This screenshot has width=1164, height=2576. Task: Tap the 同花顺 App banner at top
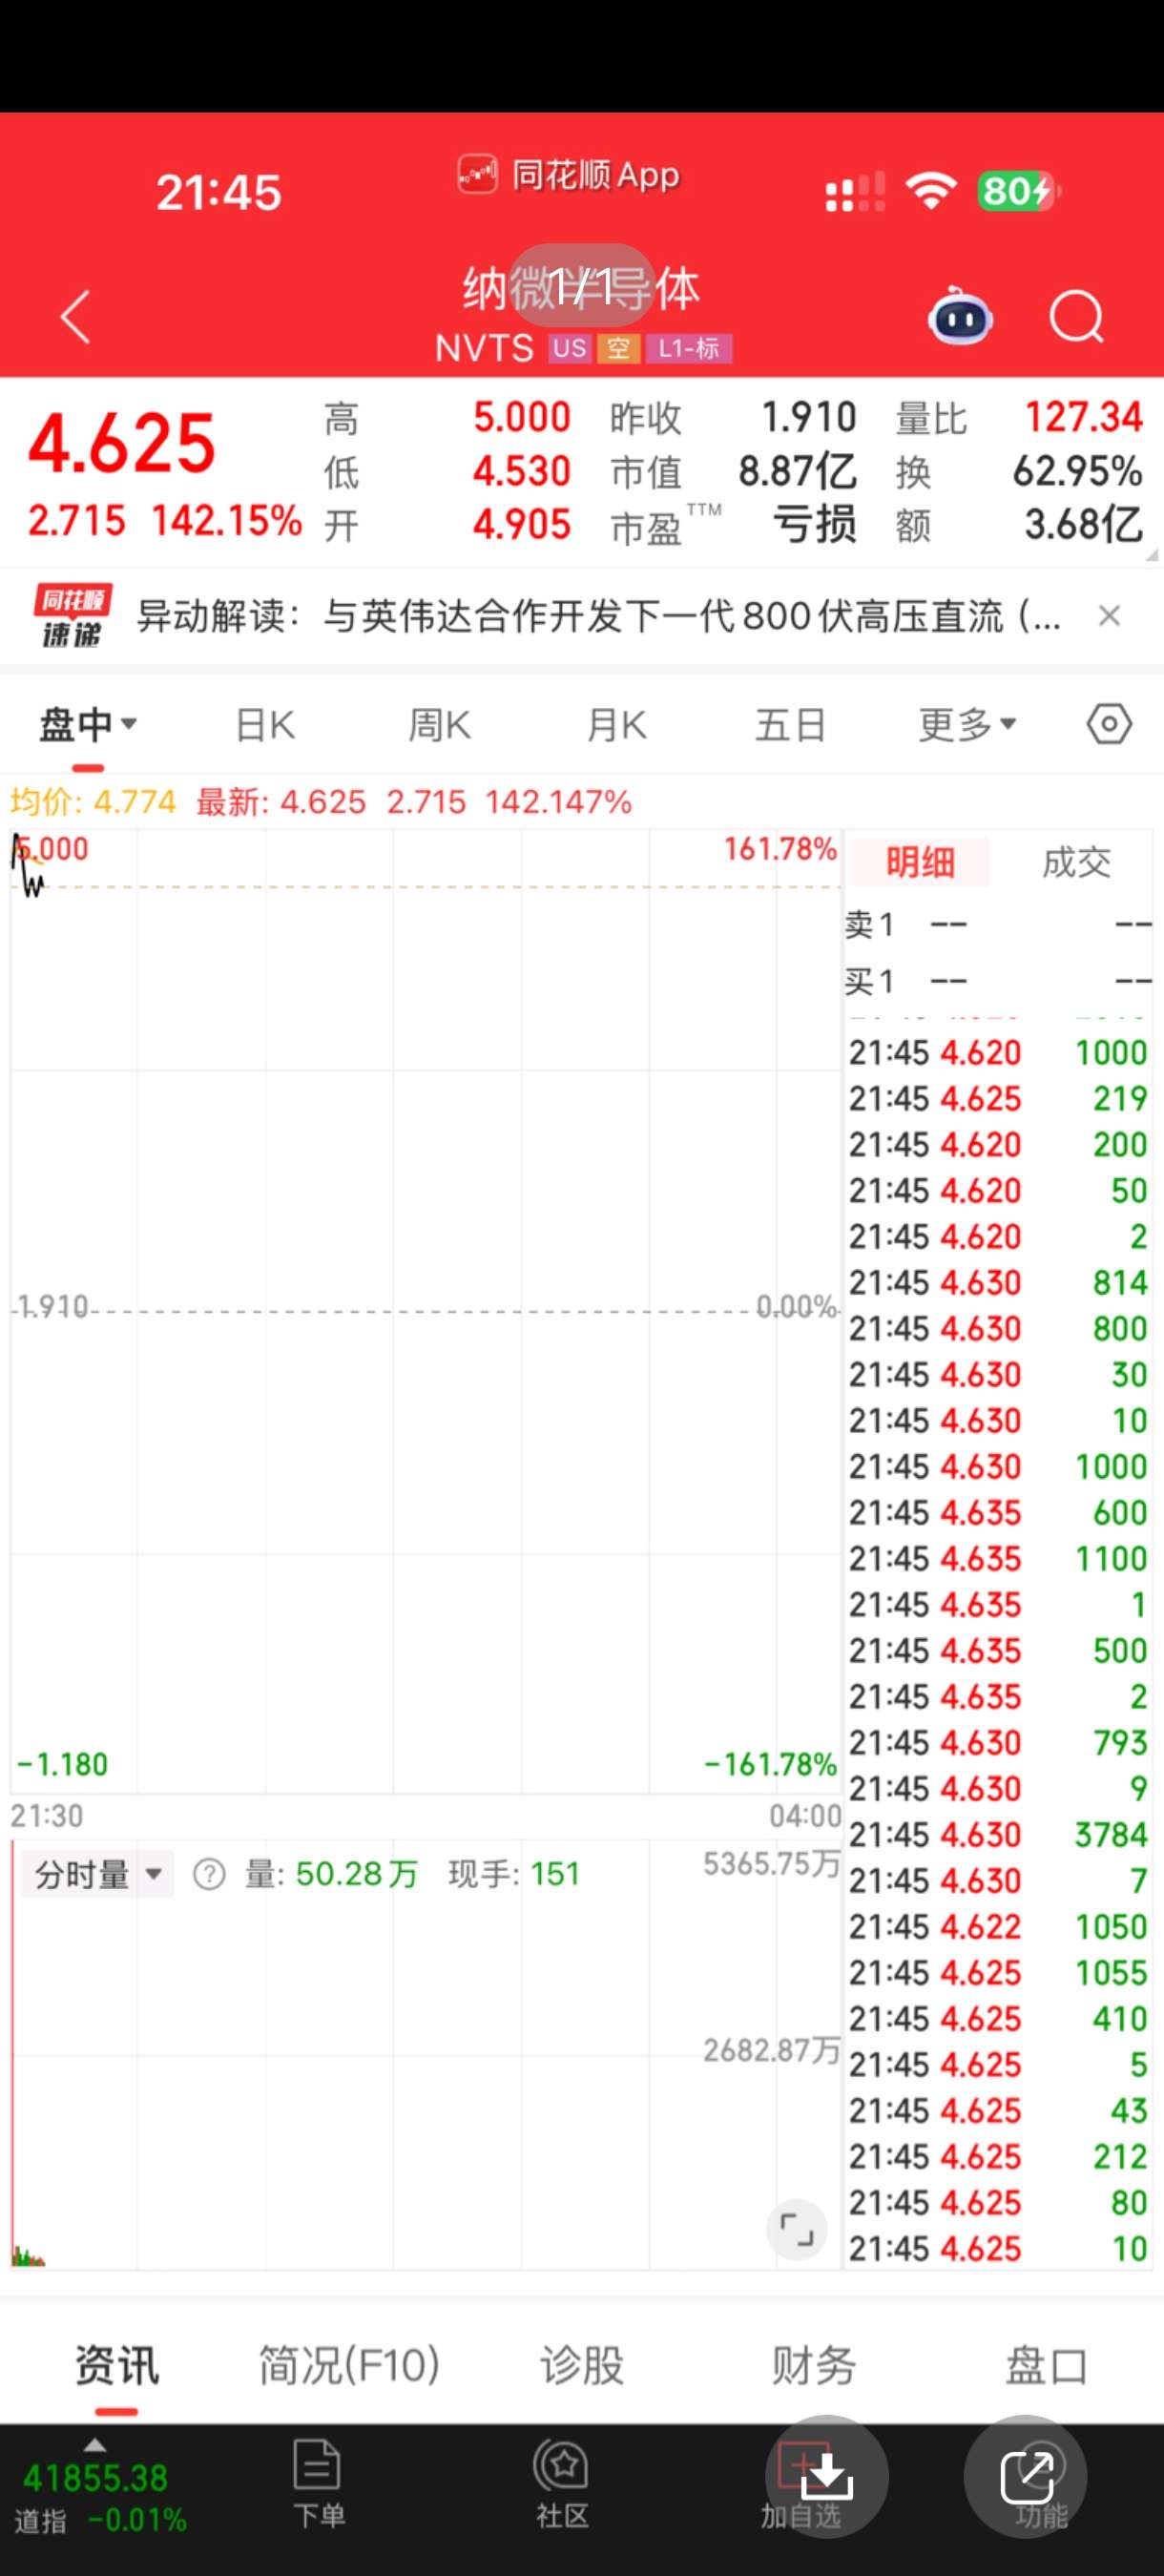tap(569, 175)
